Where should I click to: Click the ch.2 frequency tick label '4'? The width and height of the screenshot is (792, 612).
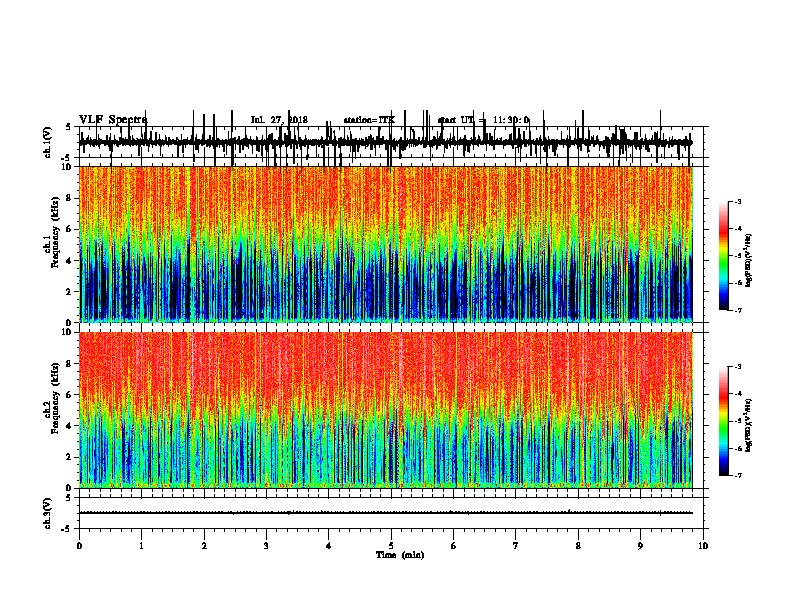click(70, 426)
